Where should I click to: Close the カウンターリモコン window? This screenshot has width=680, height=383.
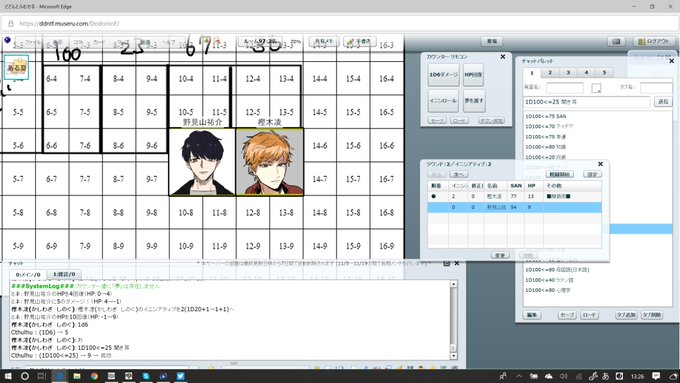[503, 57]
